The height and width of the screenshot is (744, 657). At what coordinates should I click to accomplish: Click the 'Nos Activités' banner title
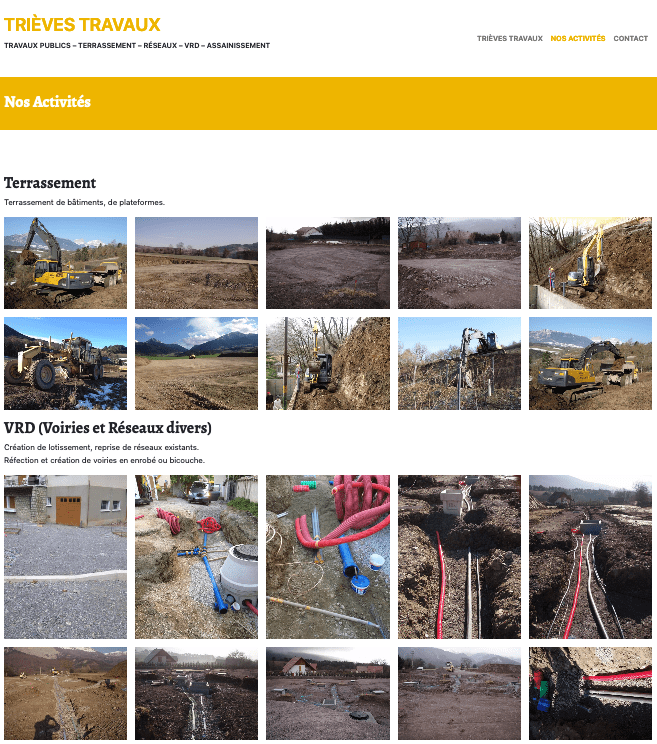coord(47,102)
